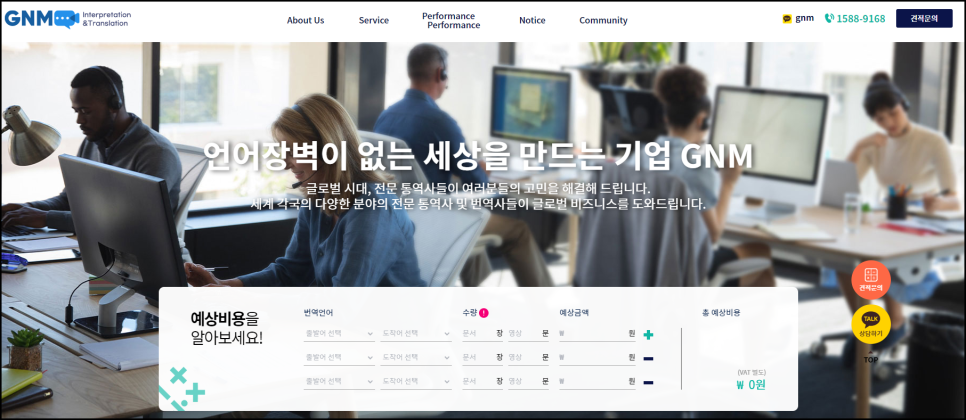Image resolution: width=966 pixels, height=420 pixels.
Task: Click the yellow TALK 상담하기 floating icon
Action: [x=871, y=324]
